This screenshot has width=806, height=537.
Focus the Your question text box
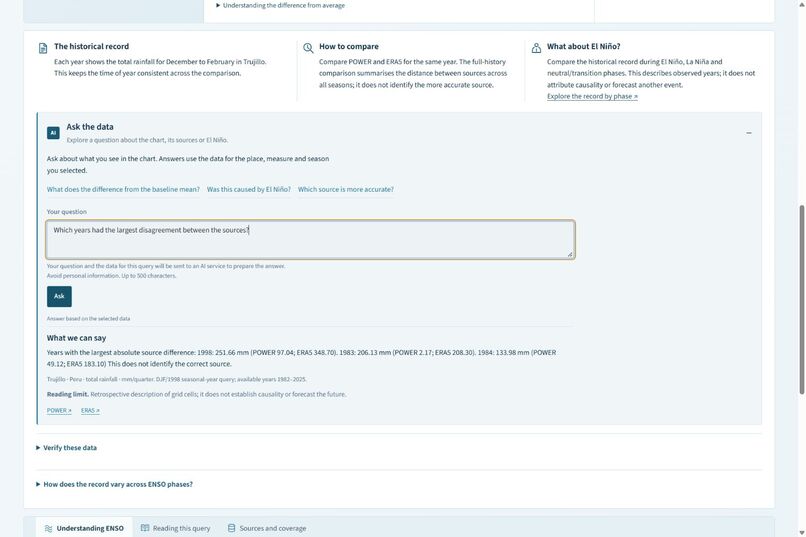tap(310, 239)
